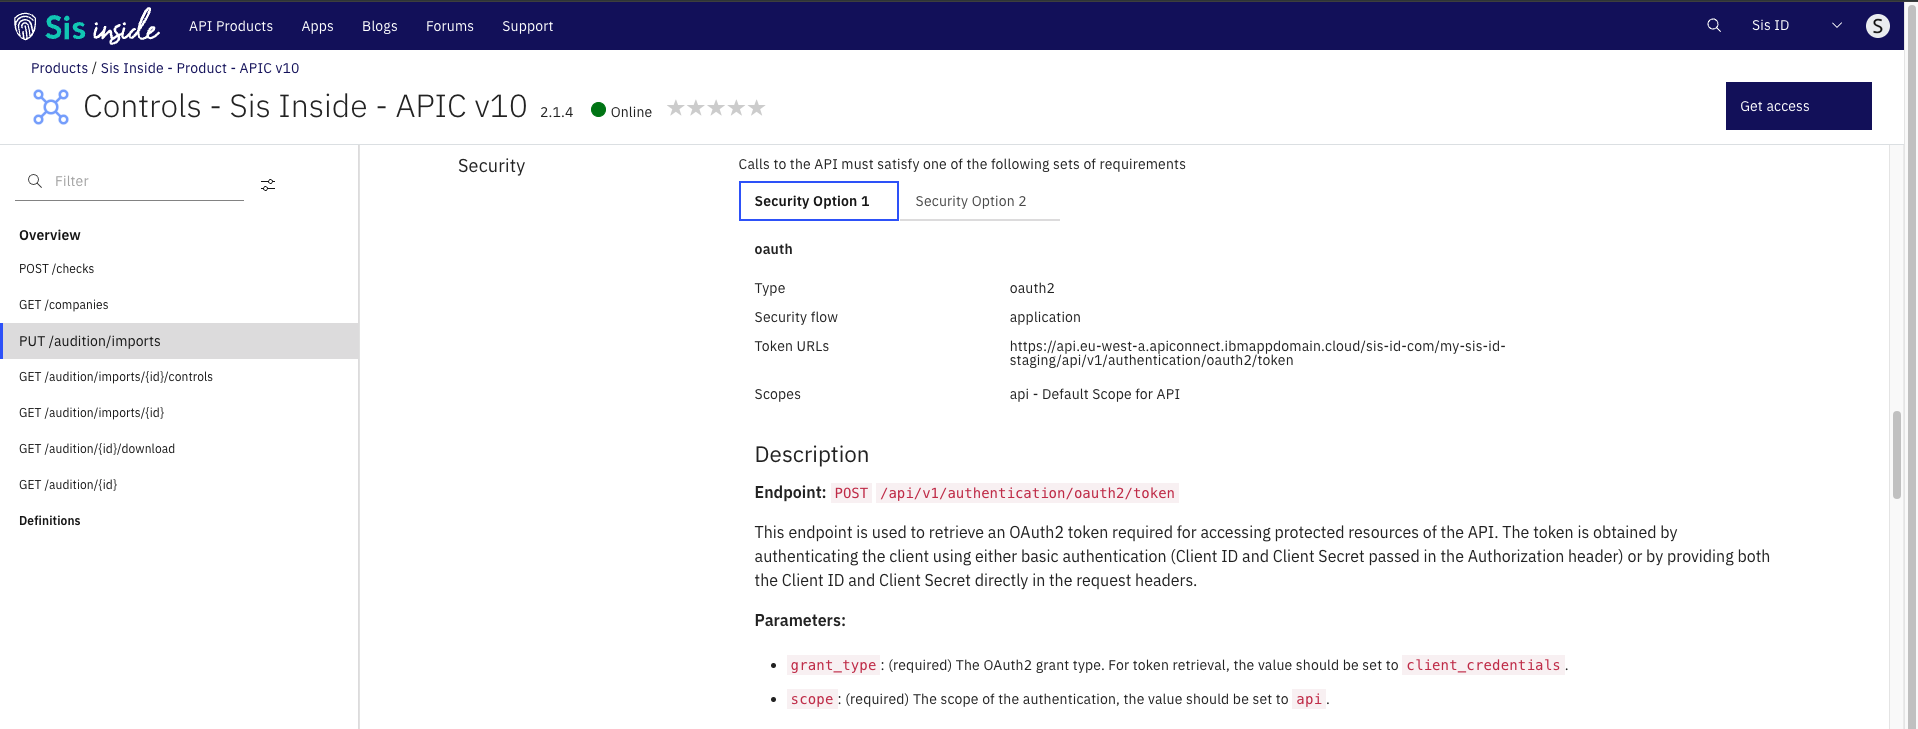Click 'api - Default Scope for API' text

pos(1095,394)
